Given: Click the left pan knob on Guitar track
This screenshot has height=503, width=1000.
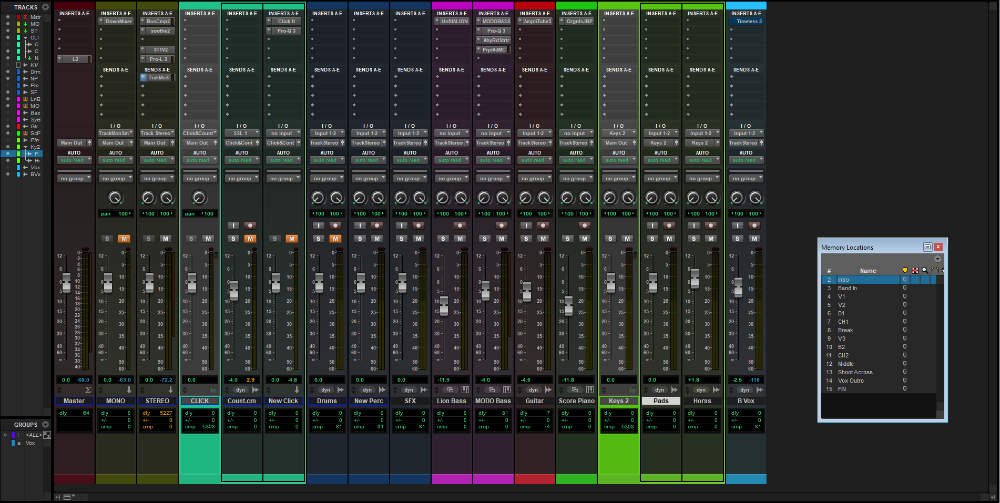Looking at the screenshot, I should click(526, 198).
